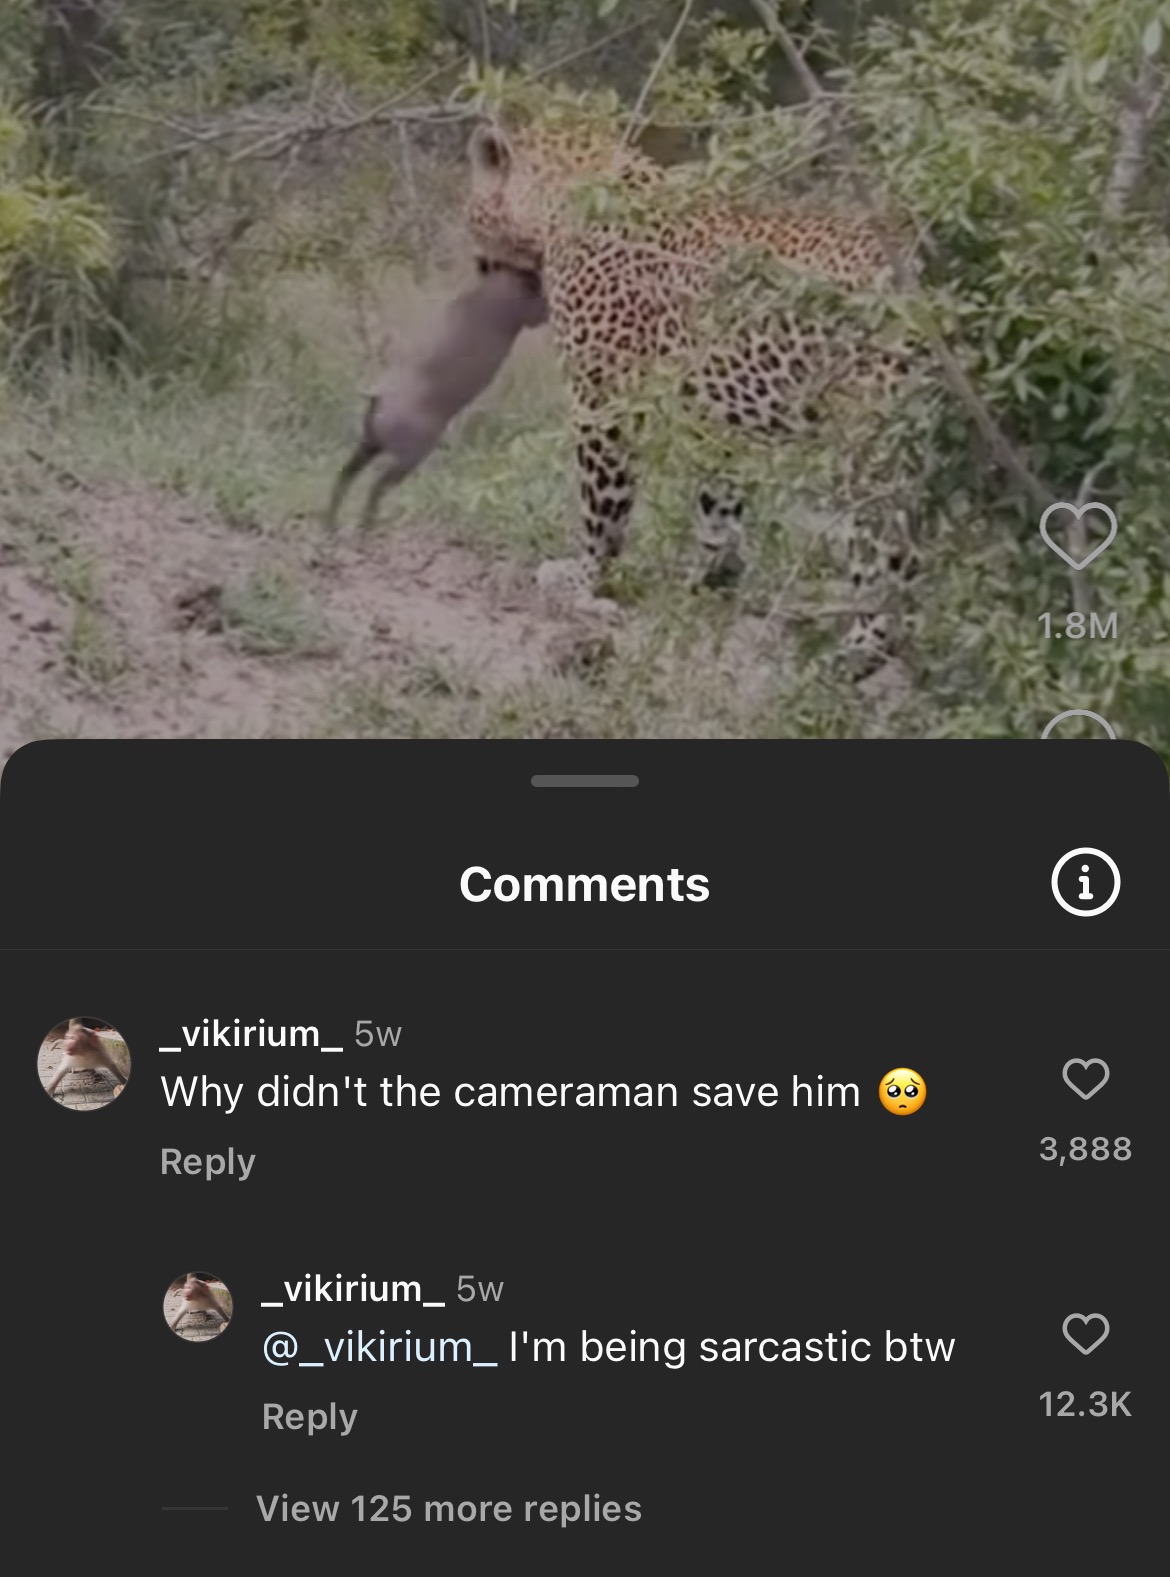
Task: Tap the cameraman comment text
Action: coord(510,1092)
